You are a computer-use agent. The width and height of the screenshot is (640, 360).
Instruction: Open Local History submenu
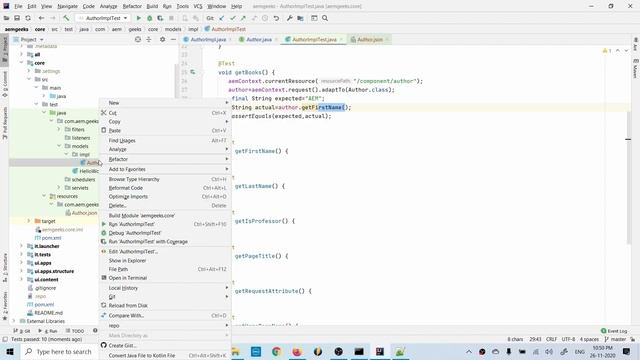pyautogui.click(x=165, y=288)
